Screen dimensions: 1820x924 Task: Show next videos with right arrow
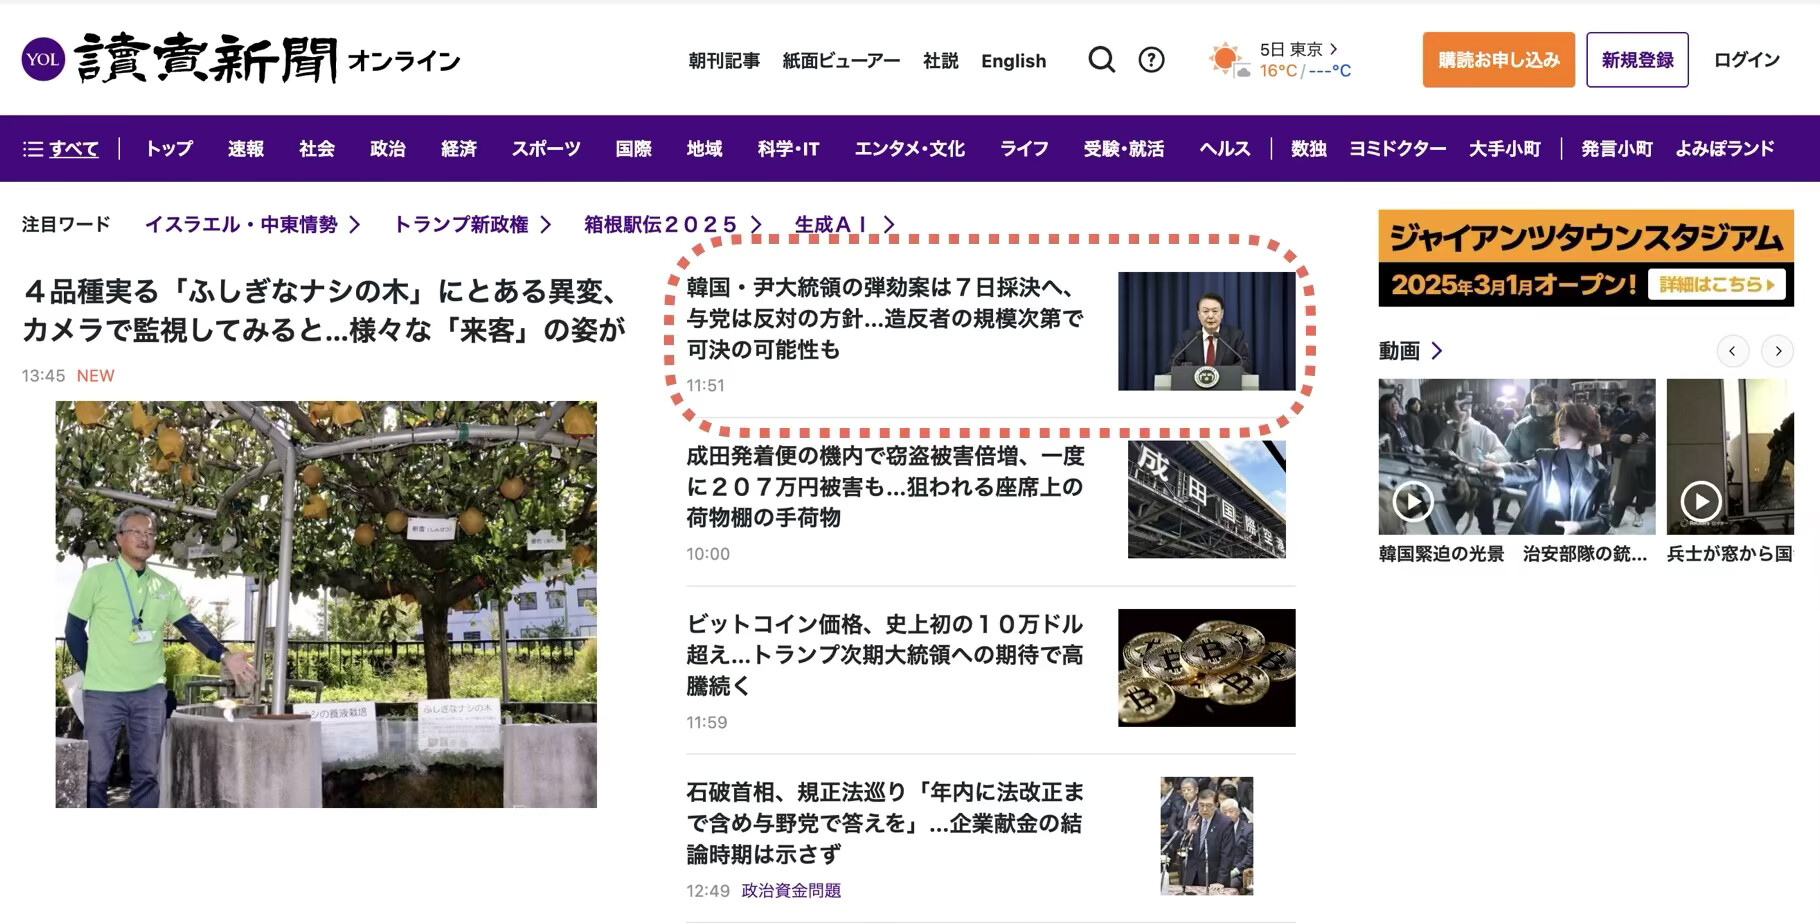coord(1778,351)
